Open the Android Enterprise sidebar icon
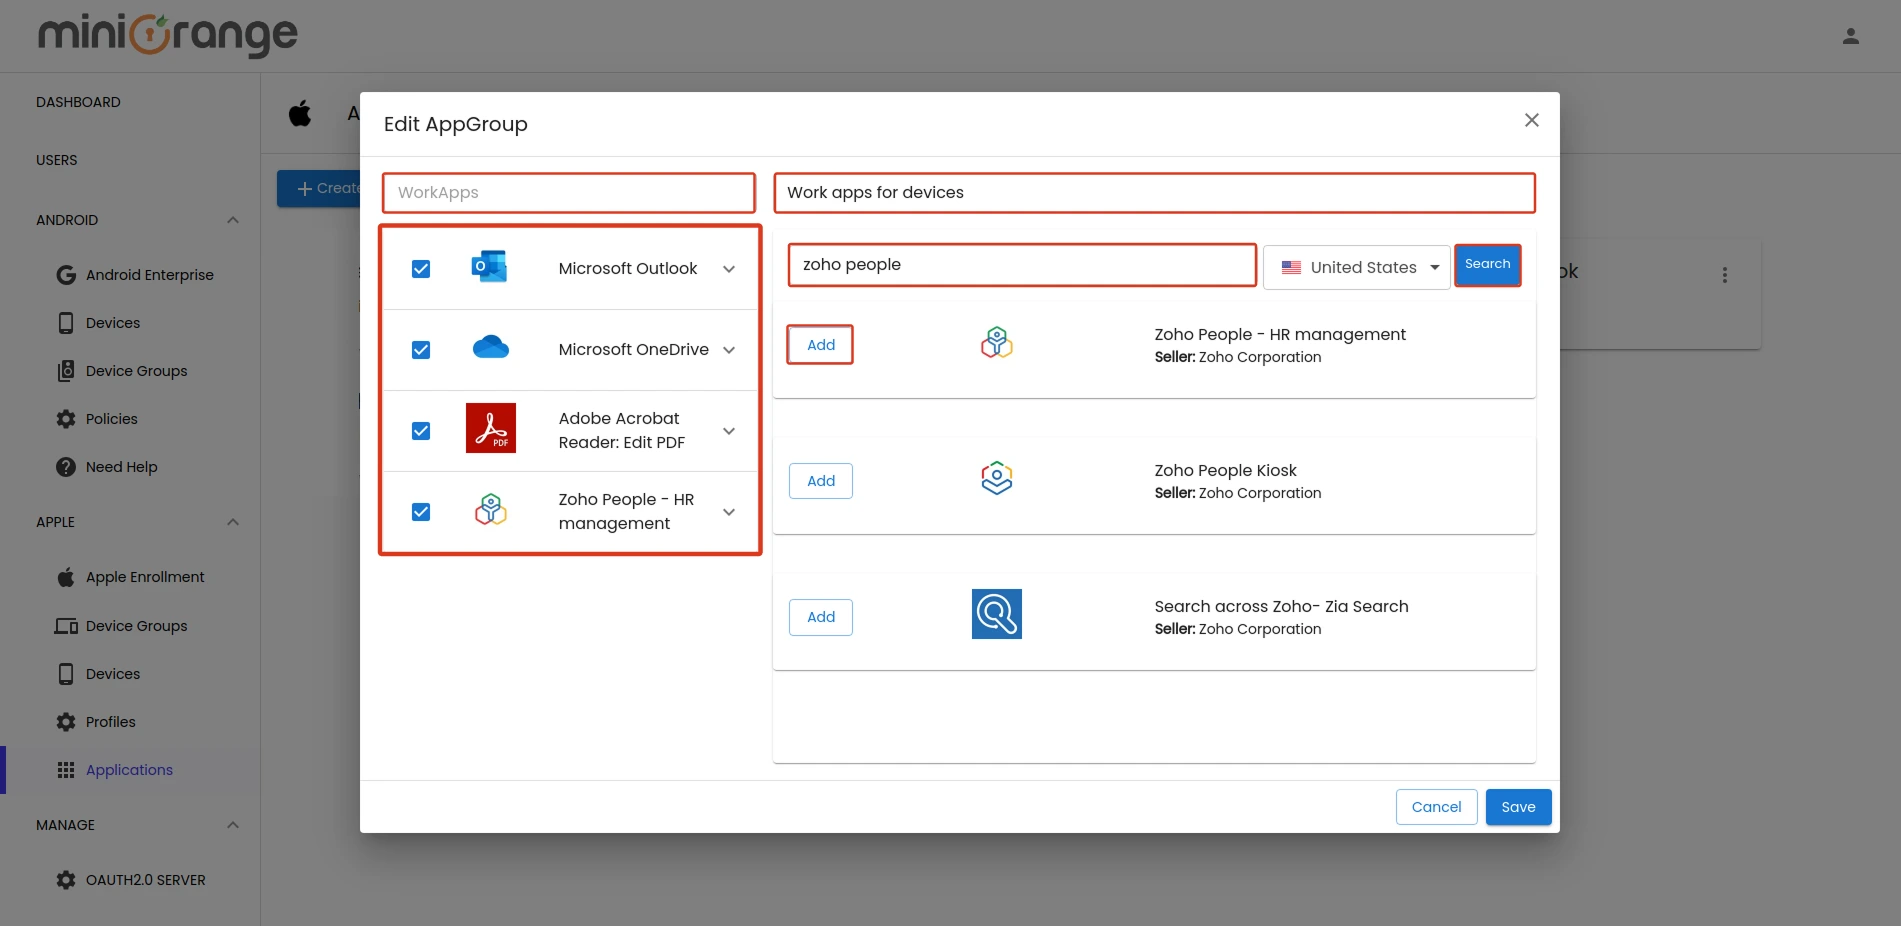 [x=65, y=274]
